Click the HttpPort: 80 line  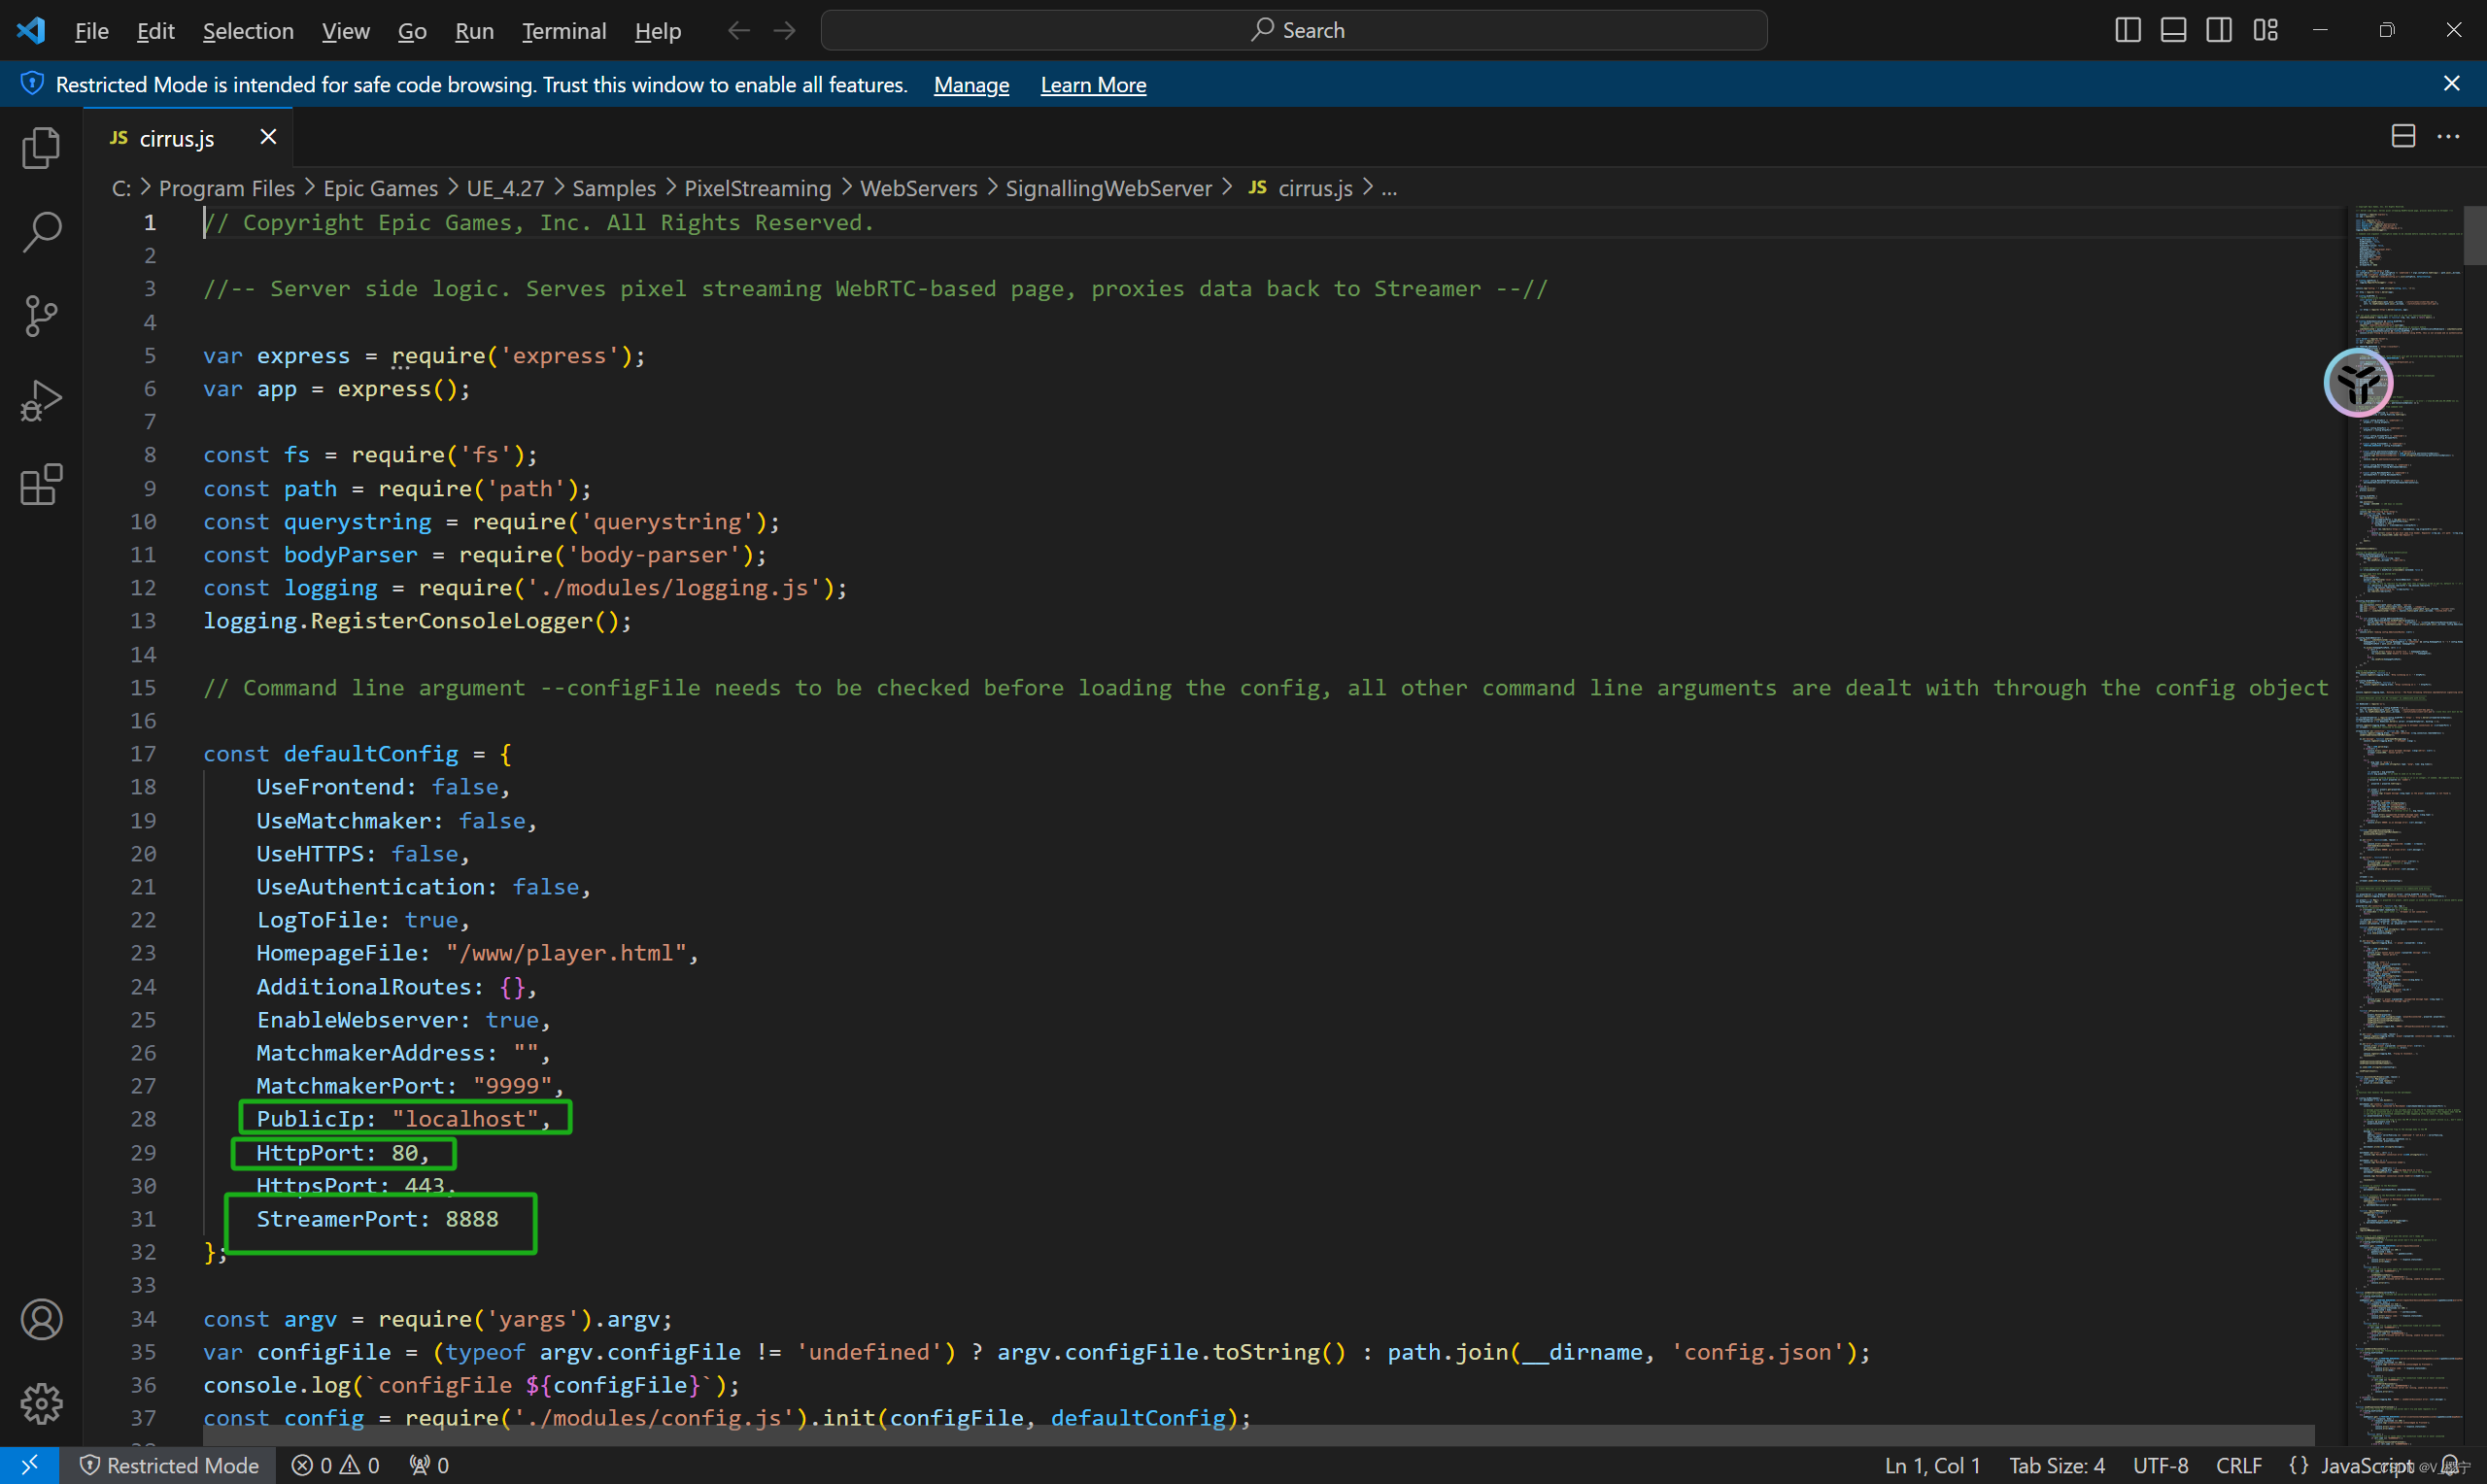coord(343,1152)
